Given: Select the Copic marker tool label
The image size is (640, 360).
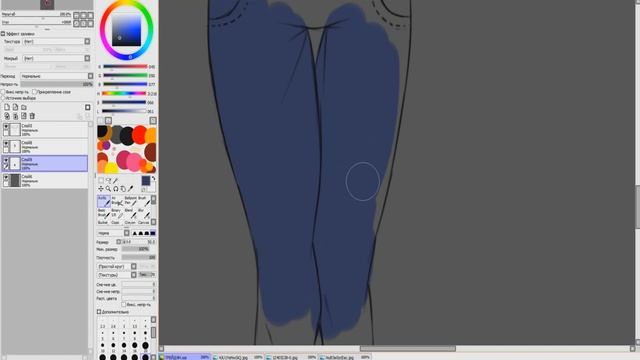Looking at the screenshot, I should pos(116,223).
